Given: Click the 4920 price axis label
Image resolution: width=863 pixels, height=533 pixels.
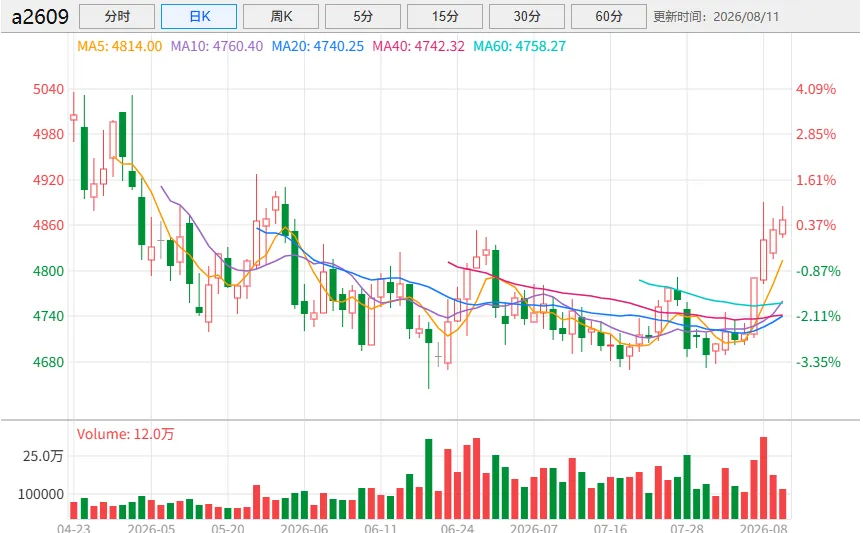Looking at the screenshot, I should tap(48, 180).
